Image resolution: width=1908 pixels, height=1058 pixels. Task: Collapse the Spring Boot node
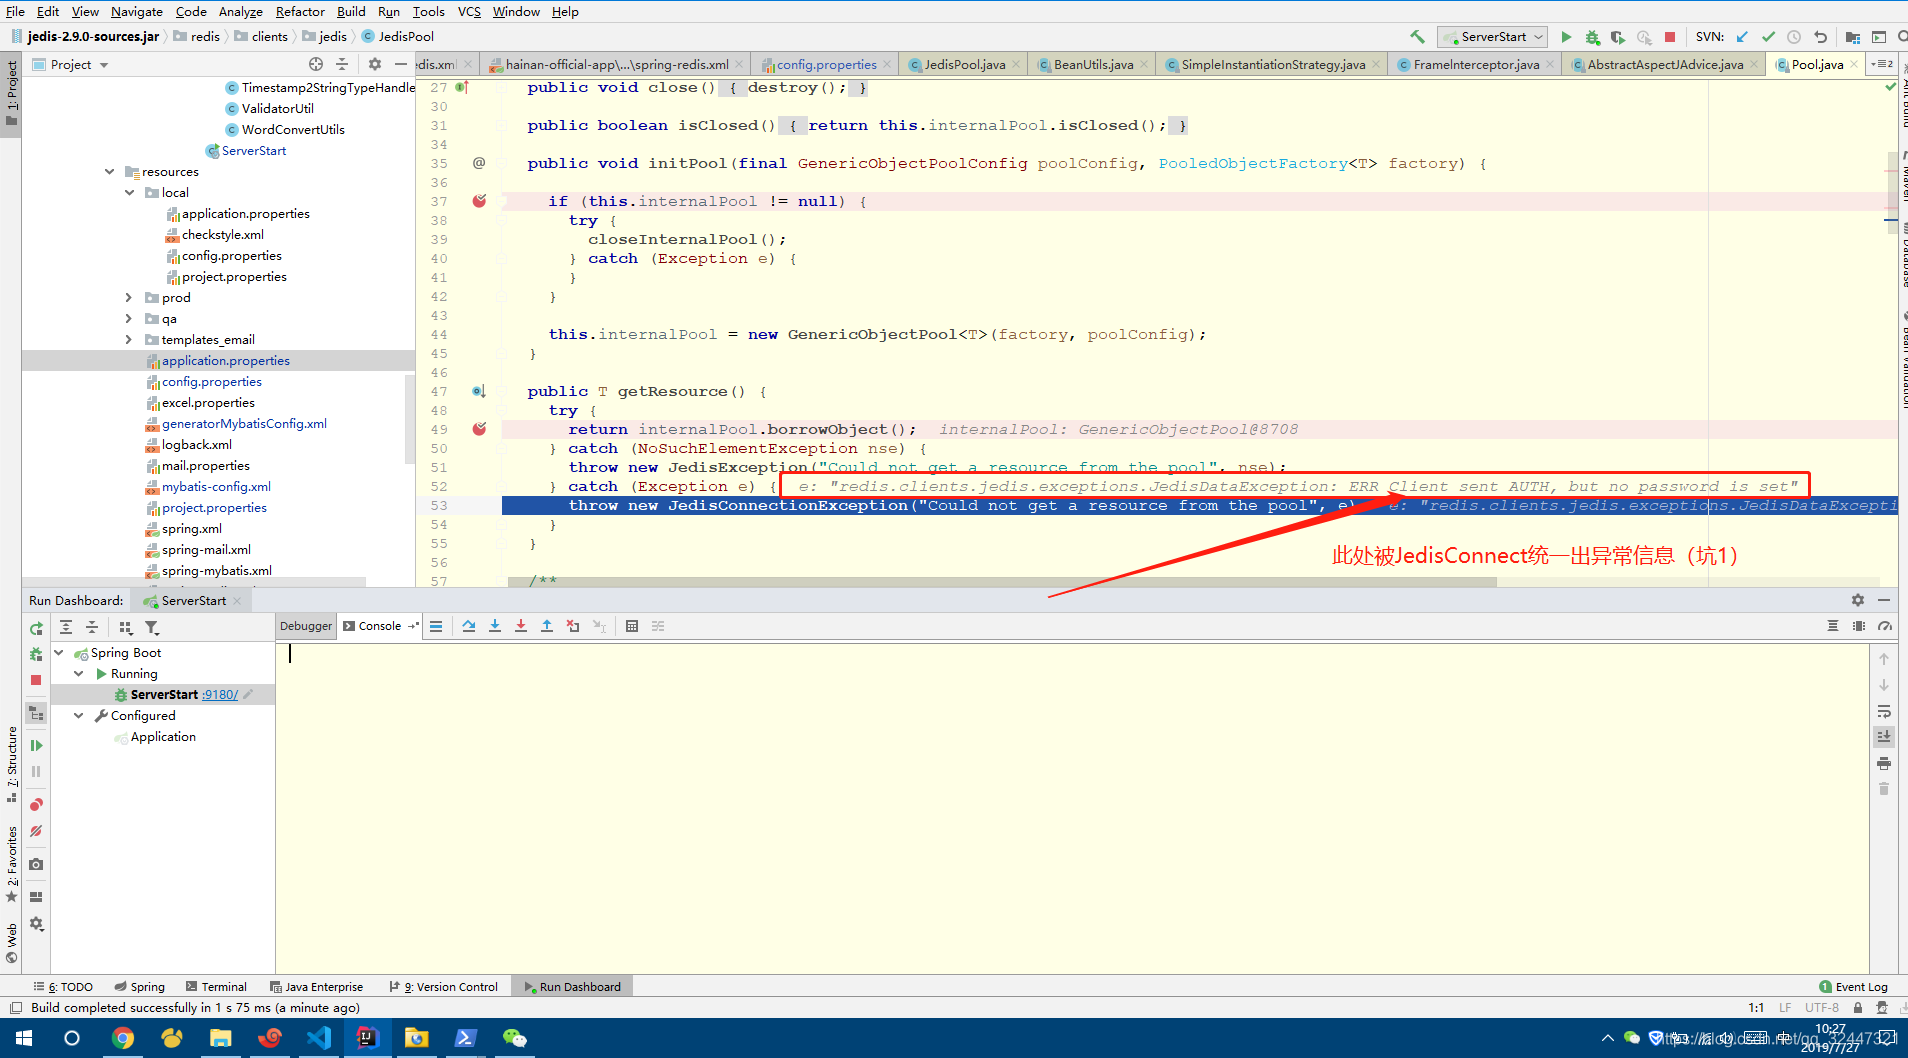click(x=59, y=653)
